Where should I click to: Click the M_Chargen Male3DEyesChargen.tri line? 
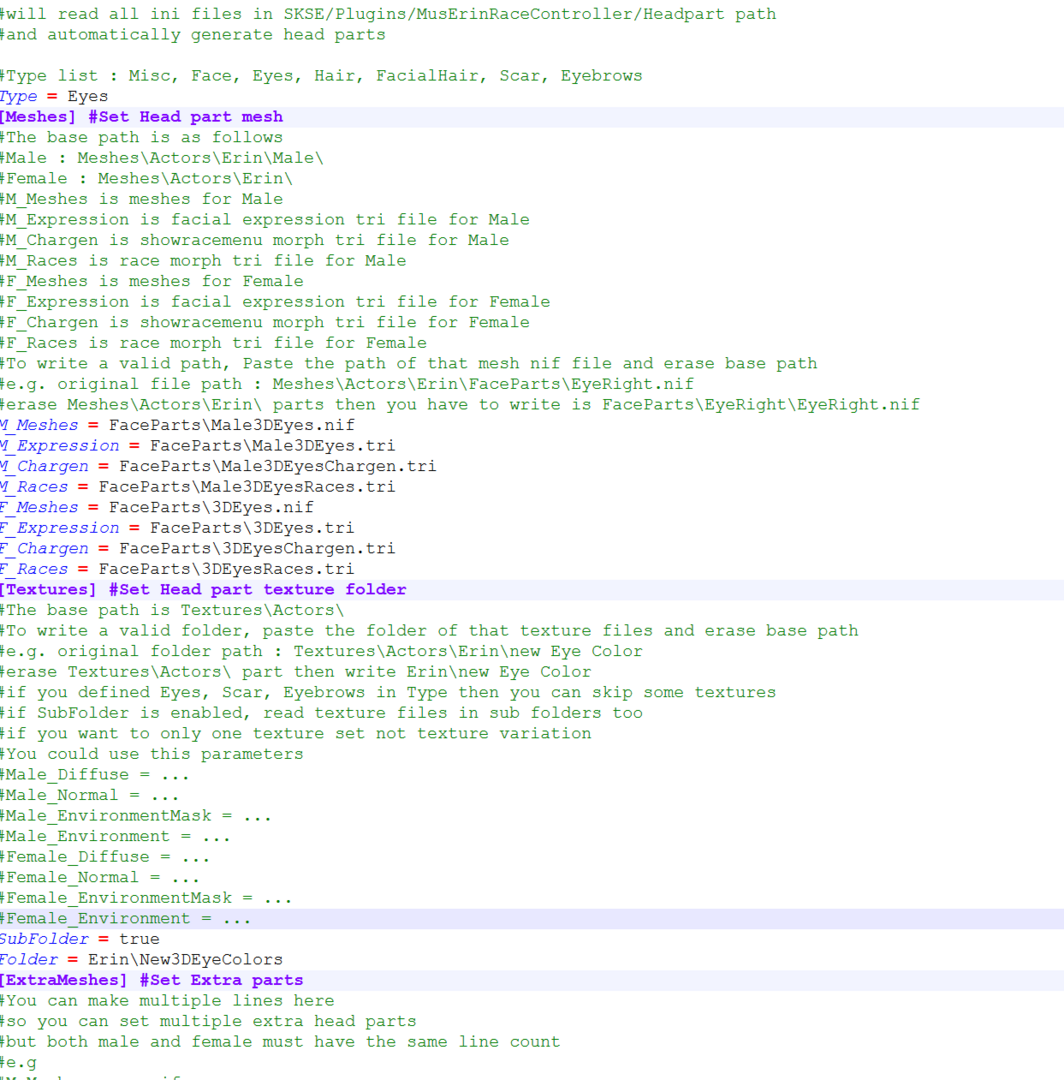[x=218, y=466]
